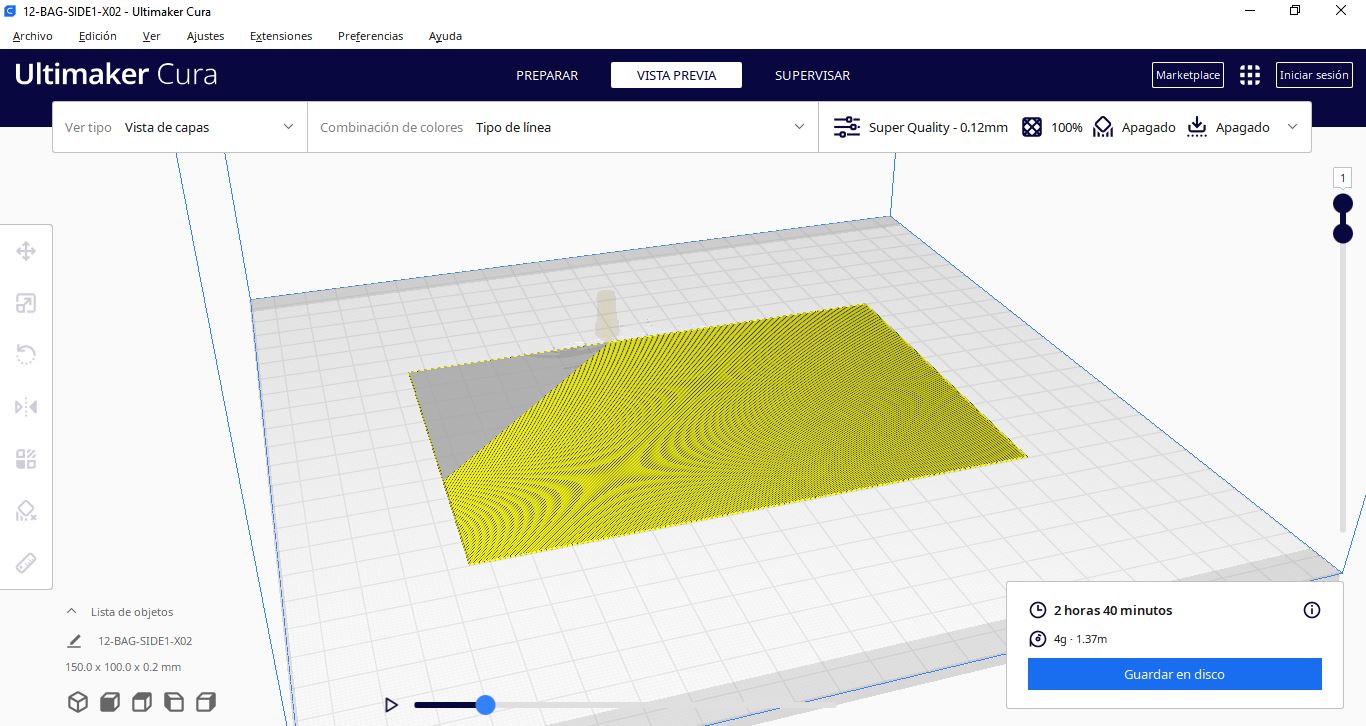Select the Mirror tool in left toolbar

pos(26,407)
